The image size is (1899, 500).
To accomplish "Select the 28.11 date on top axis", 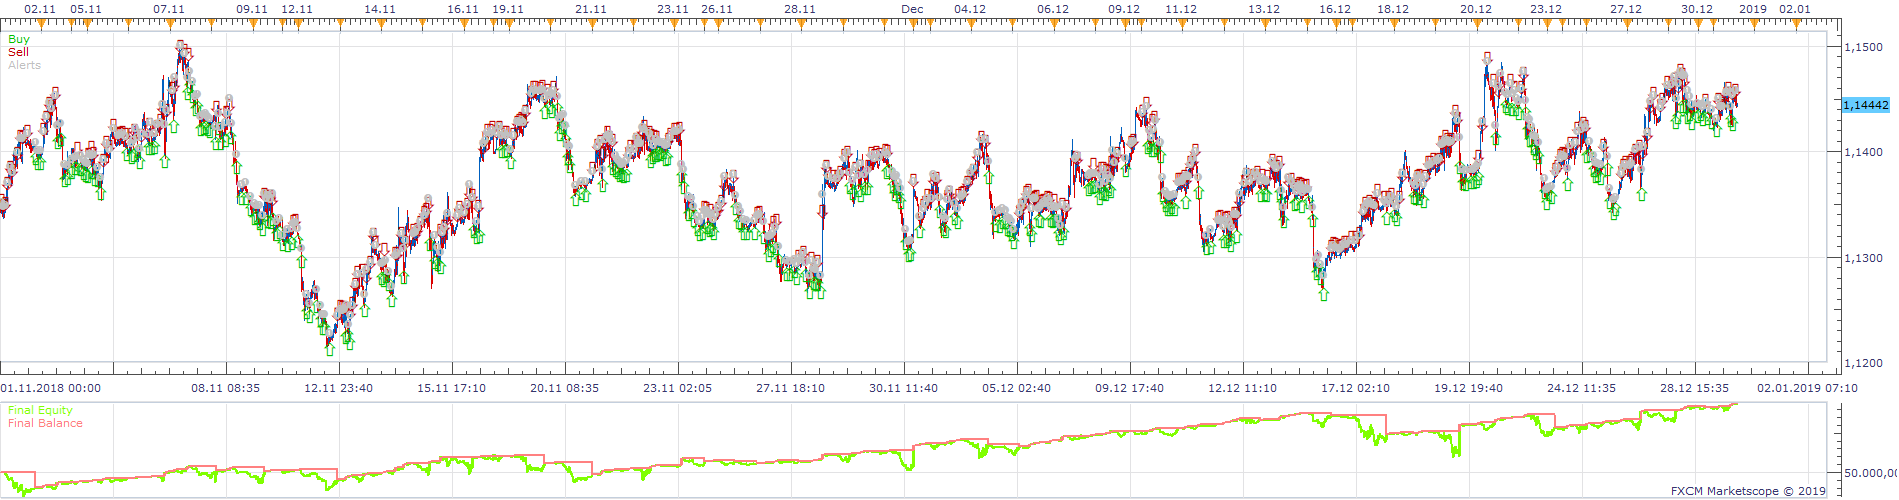I will (x=800, y=9).
